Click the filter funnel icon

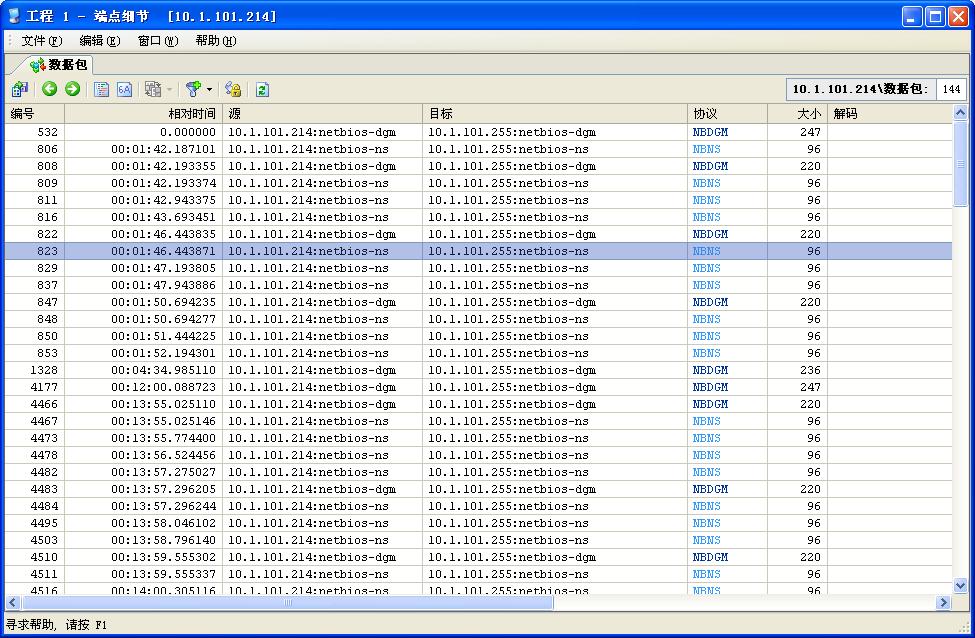coord(193,89)
